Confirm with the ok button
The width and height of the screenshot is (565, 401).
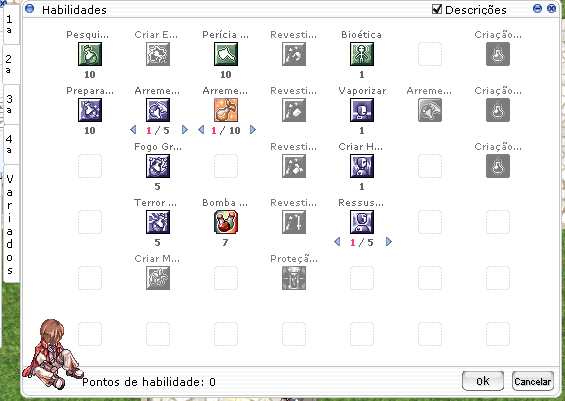[483, 381]
